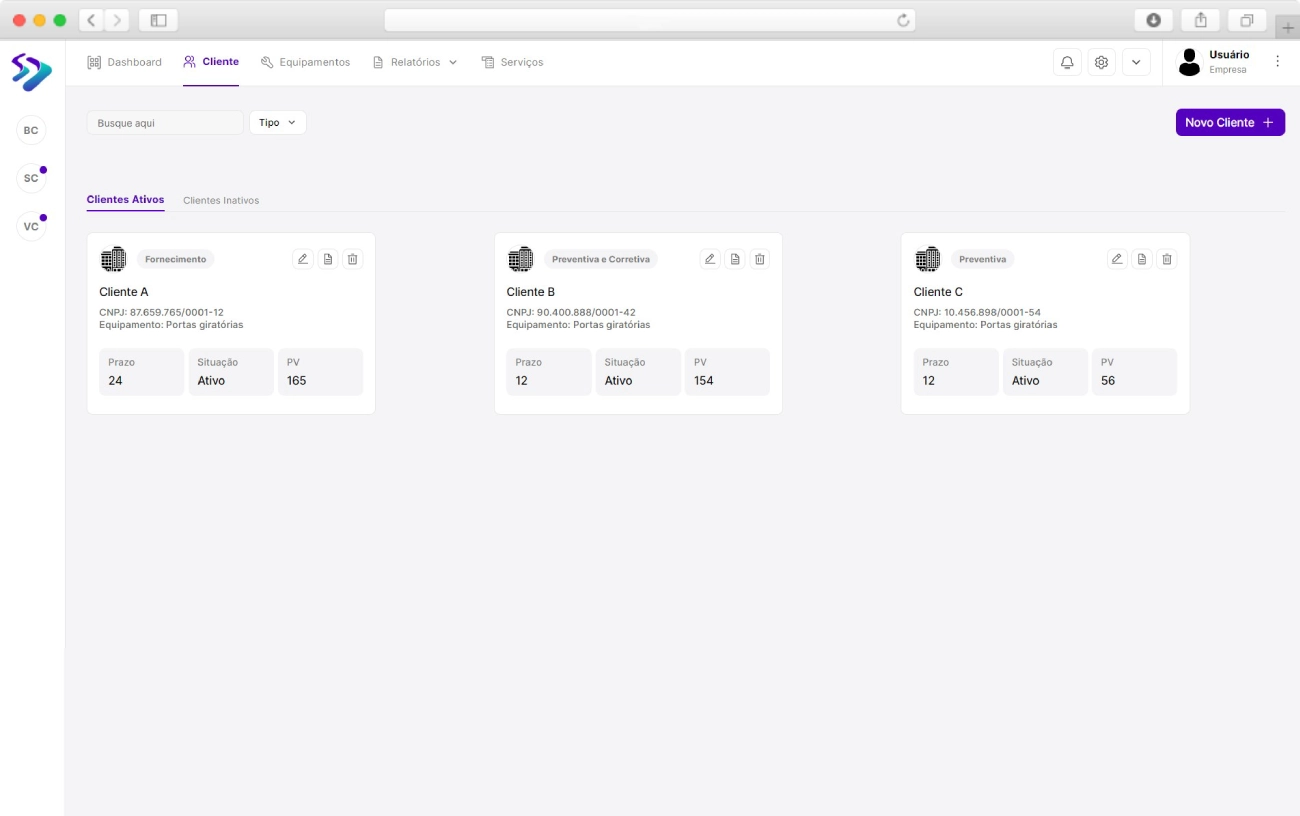Open the notifications bell icon
The image size is (1300, 816).
pyautogui.click(x=1067, y=62)
